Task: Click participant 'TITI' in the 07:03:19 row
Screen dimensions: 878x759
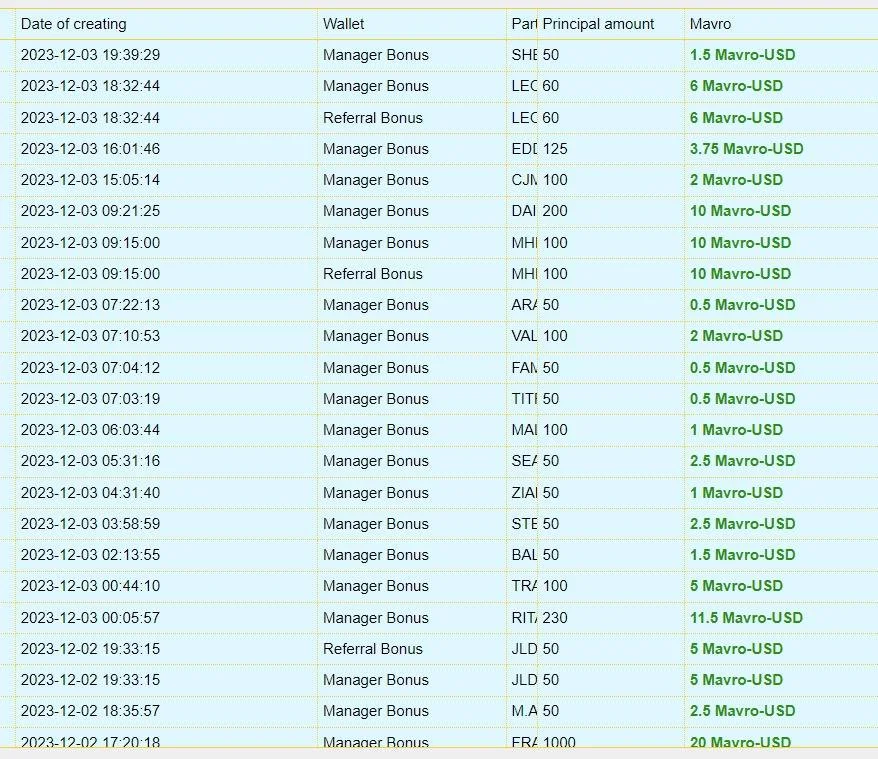Action: click(x=524, y=399)
